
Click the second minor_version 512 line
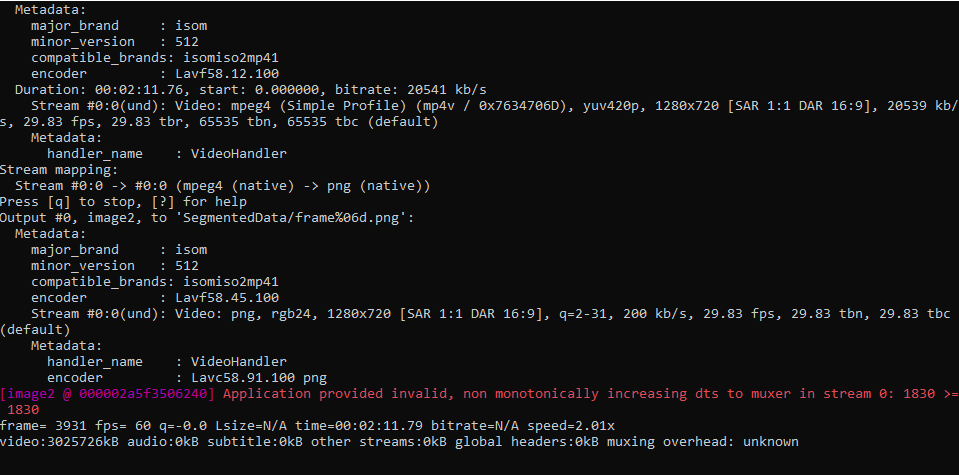(x=114, y=266)
